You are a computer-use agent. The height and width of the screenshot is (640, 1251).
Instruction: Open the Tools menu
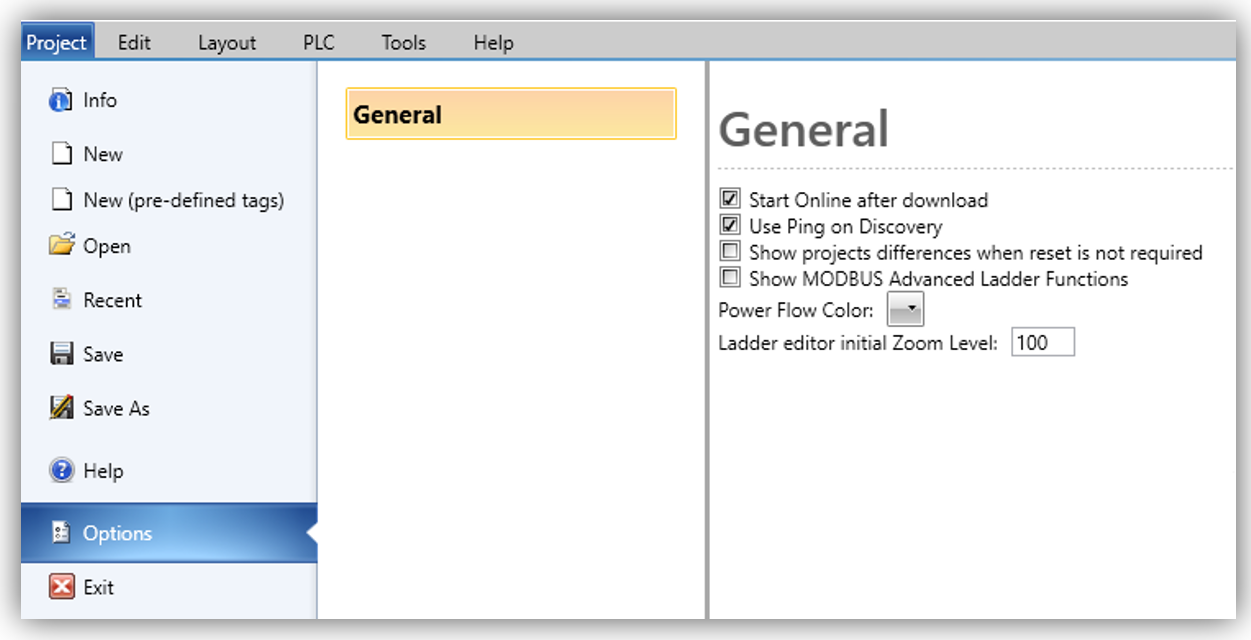point(404,43)
